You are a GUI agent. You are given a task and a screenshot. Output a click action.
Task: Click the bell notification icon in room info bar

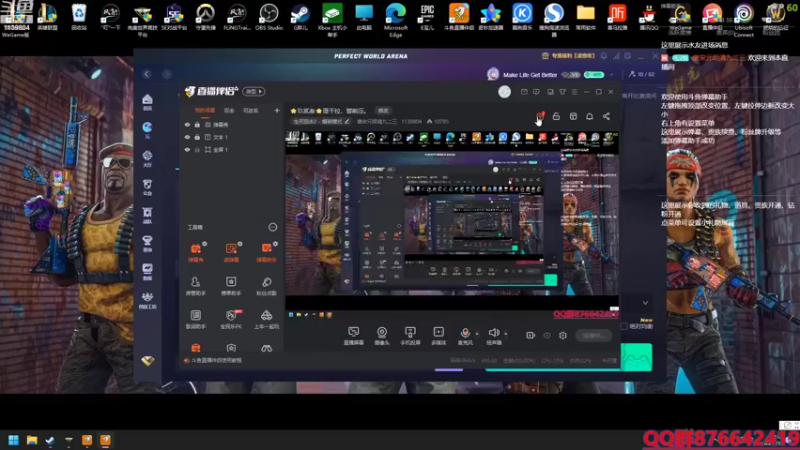589,116
